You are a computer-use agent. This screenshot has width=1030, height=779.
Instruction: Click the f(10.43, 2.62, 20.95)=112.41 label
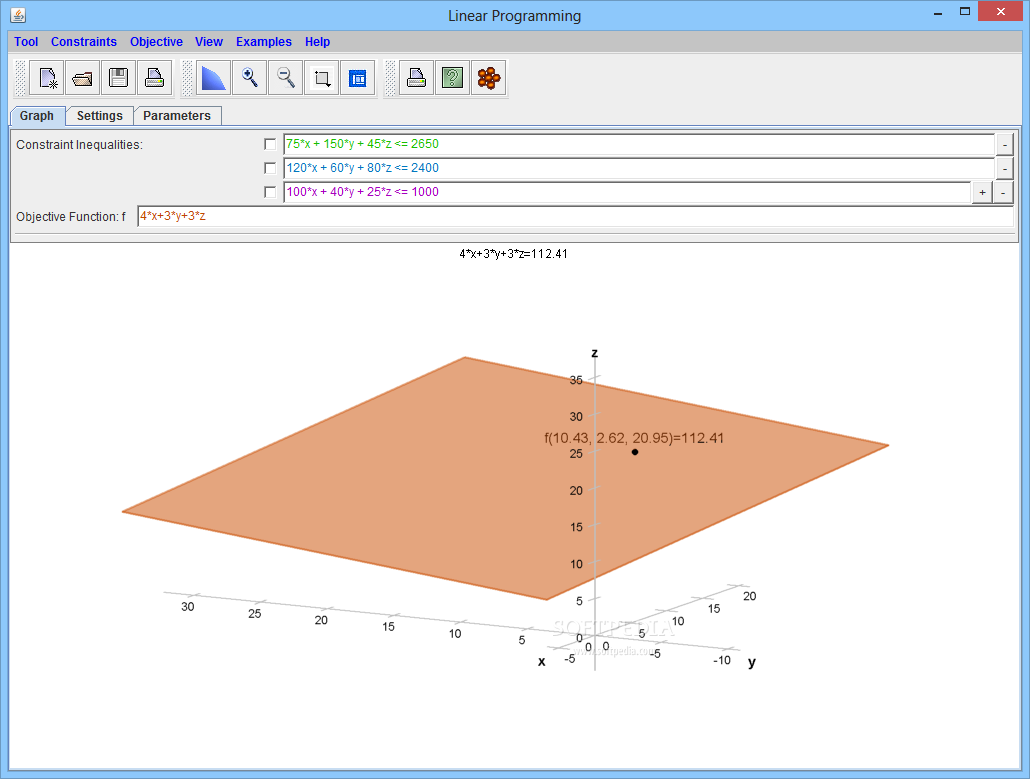[x=634, y=438]
